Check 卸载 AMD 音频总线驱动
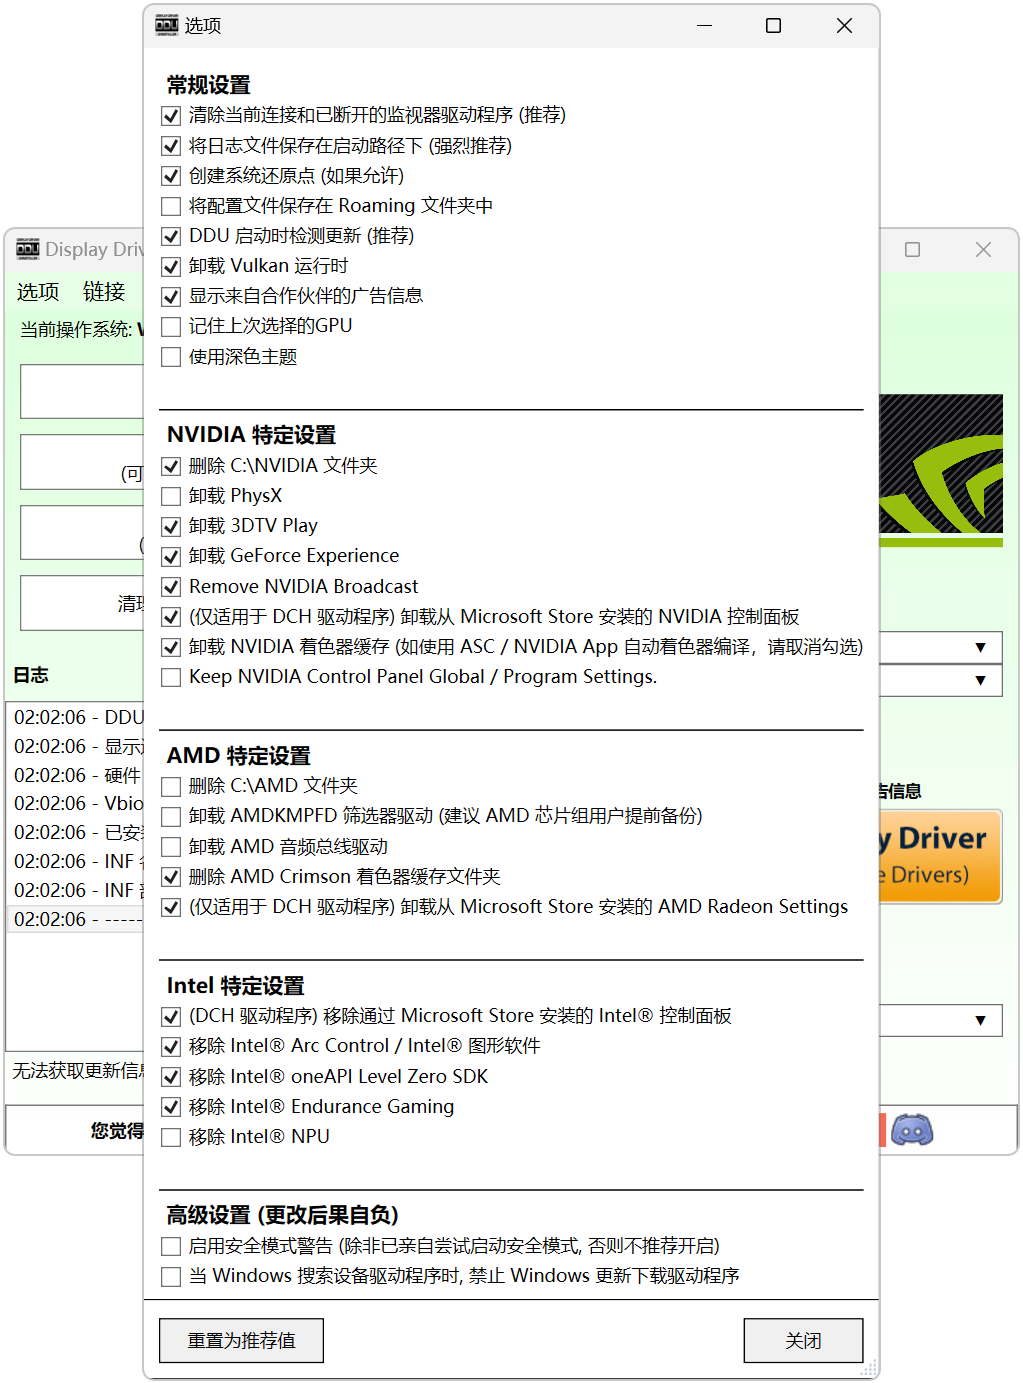This screenshot has width=1023, height=1383. point(171,847)
